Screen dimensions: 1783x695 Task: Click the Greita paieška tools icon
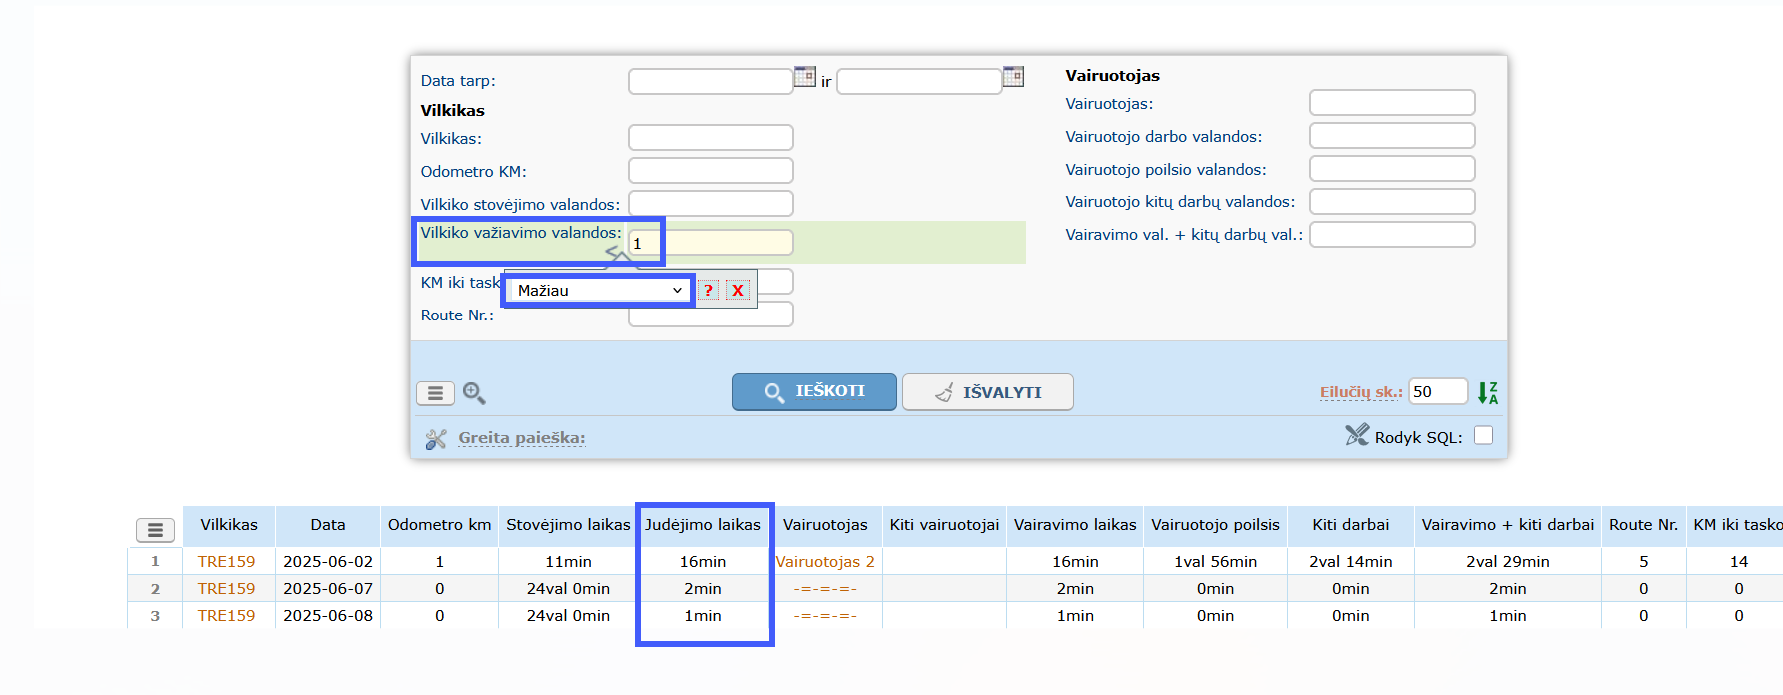pos(436,438)
